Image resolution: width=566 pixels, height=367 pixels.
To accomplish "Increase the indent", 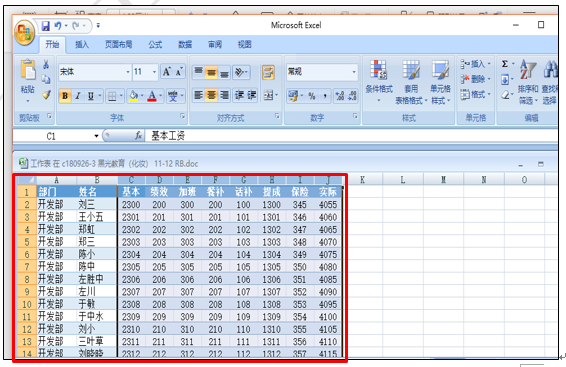I will pyautogui.click(x=252, y=95).
